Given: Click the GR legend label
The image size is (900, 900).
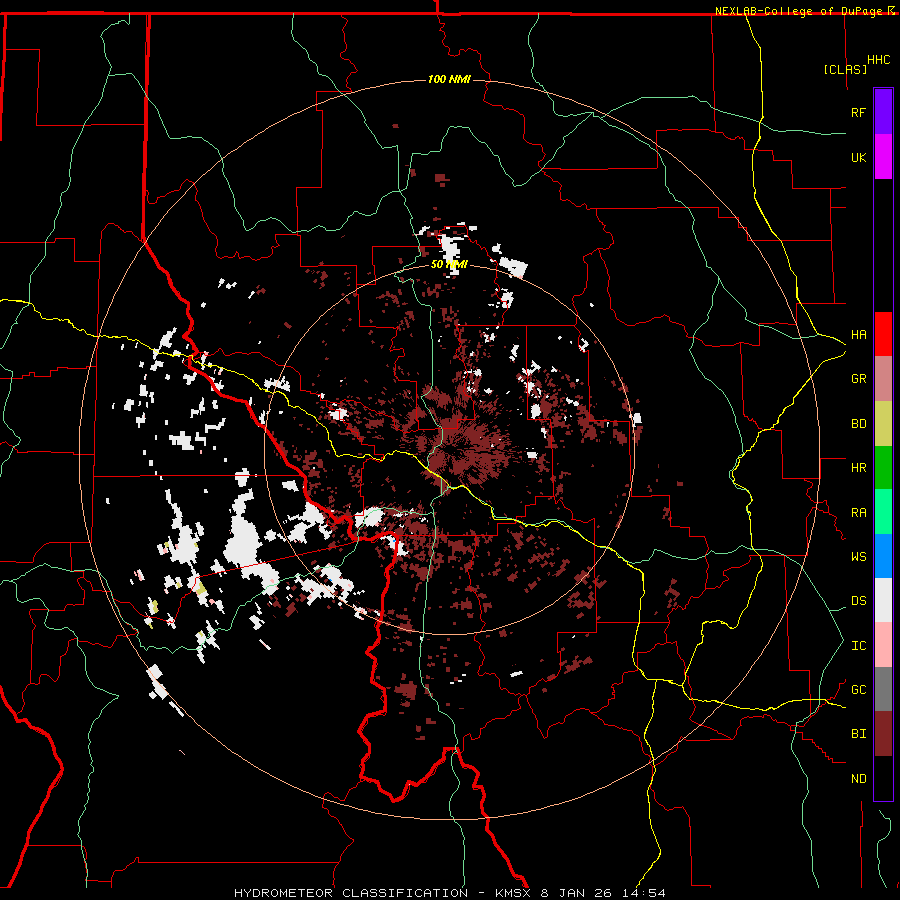Looking at the screenshot, I should pos(858,379).
